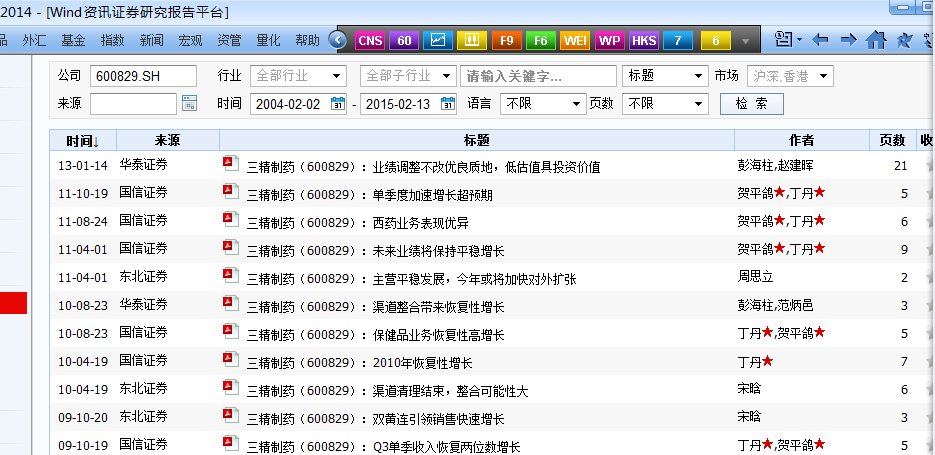This screenshot has height=455, width=935.
Task: Click the 检索 search button
Action: point(751,104)
